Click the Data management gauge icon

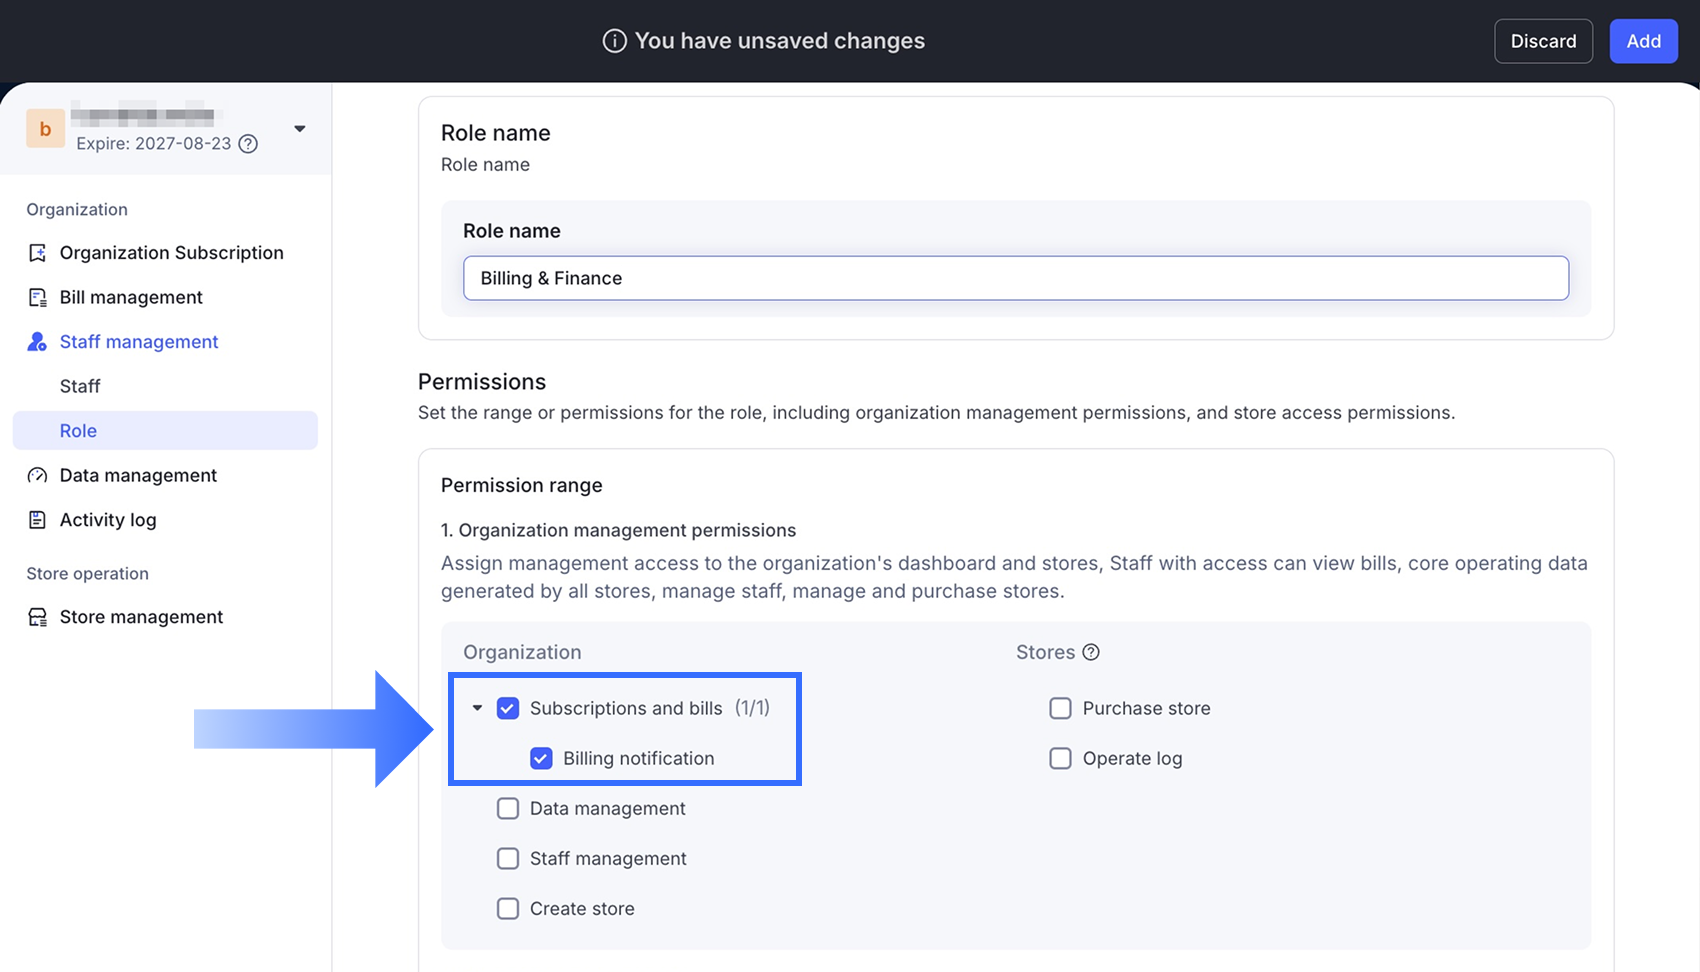[x=37, y=476]
